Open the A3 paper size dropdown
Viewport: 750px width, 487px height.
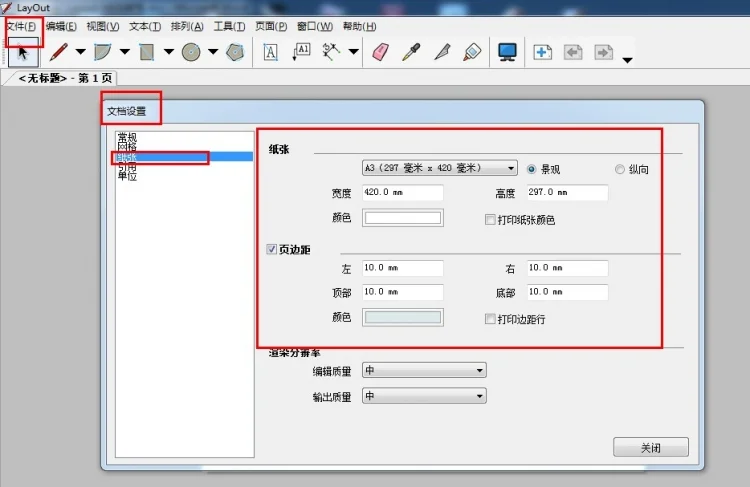(440, 168)
